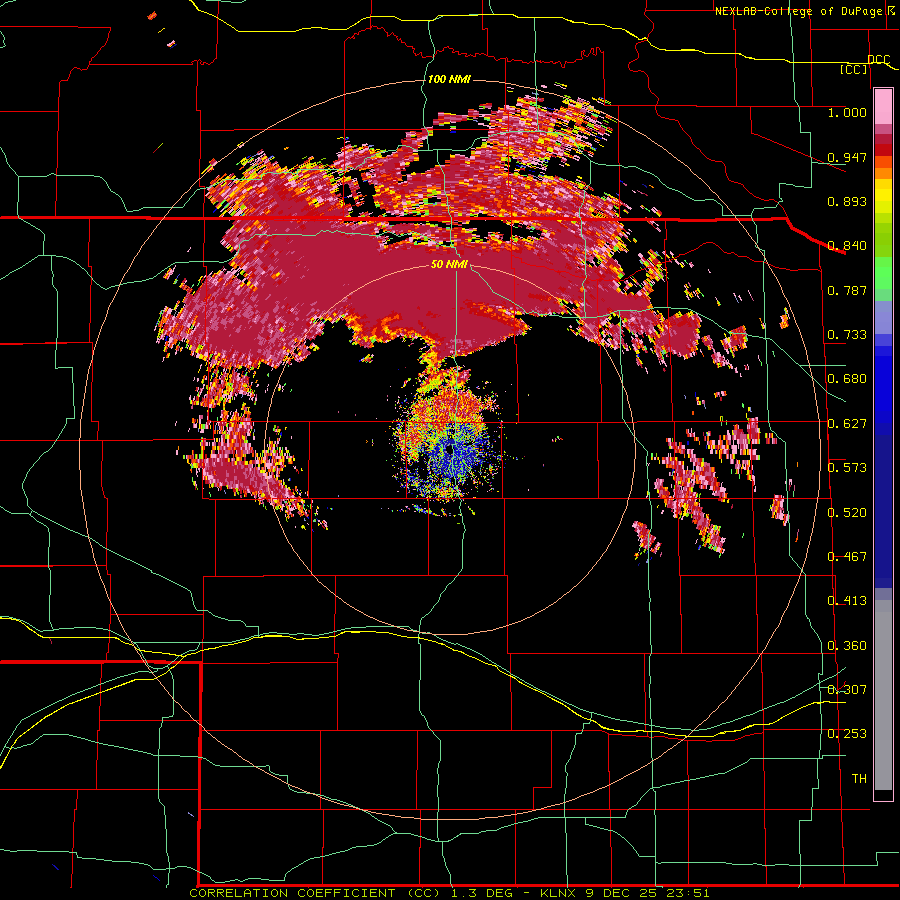900x900 pixels.
Task: Click the 0.840 scale value
Action: click(847, 246)
